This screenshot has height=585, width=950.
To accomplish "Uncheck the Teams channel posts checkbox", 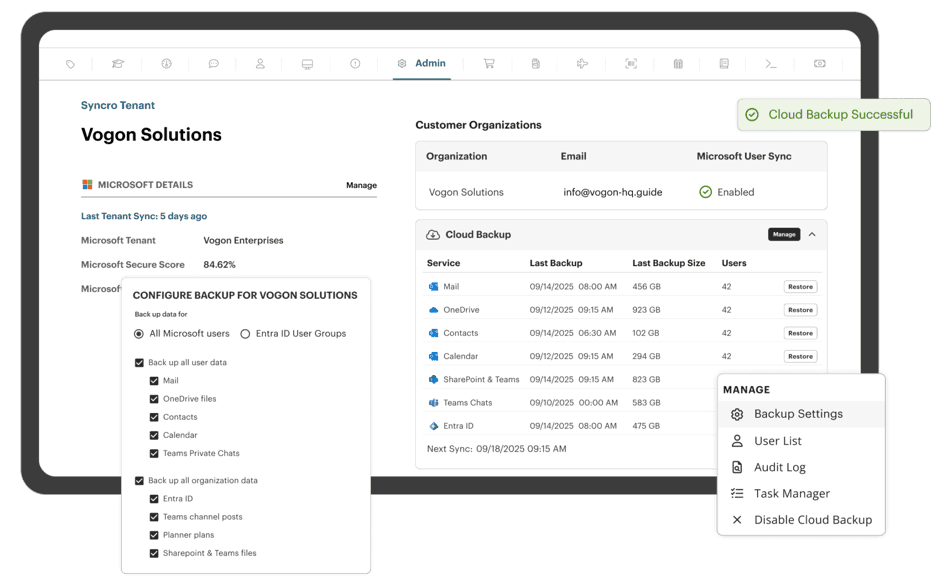I will [154, 517].
